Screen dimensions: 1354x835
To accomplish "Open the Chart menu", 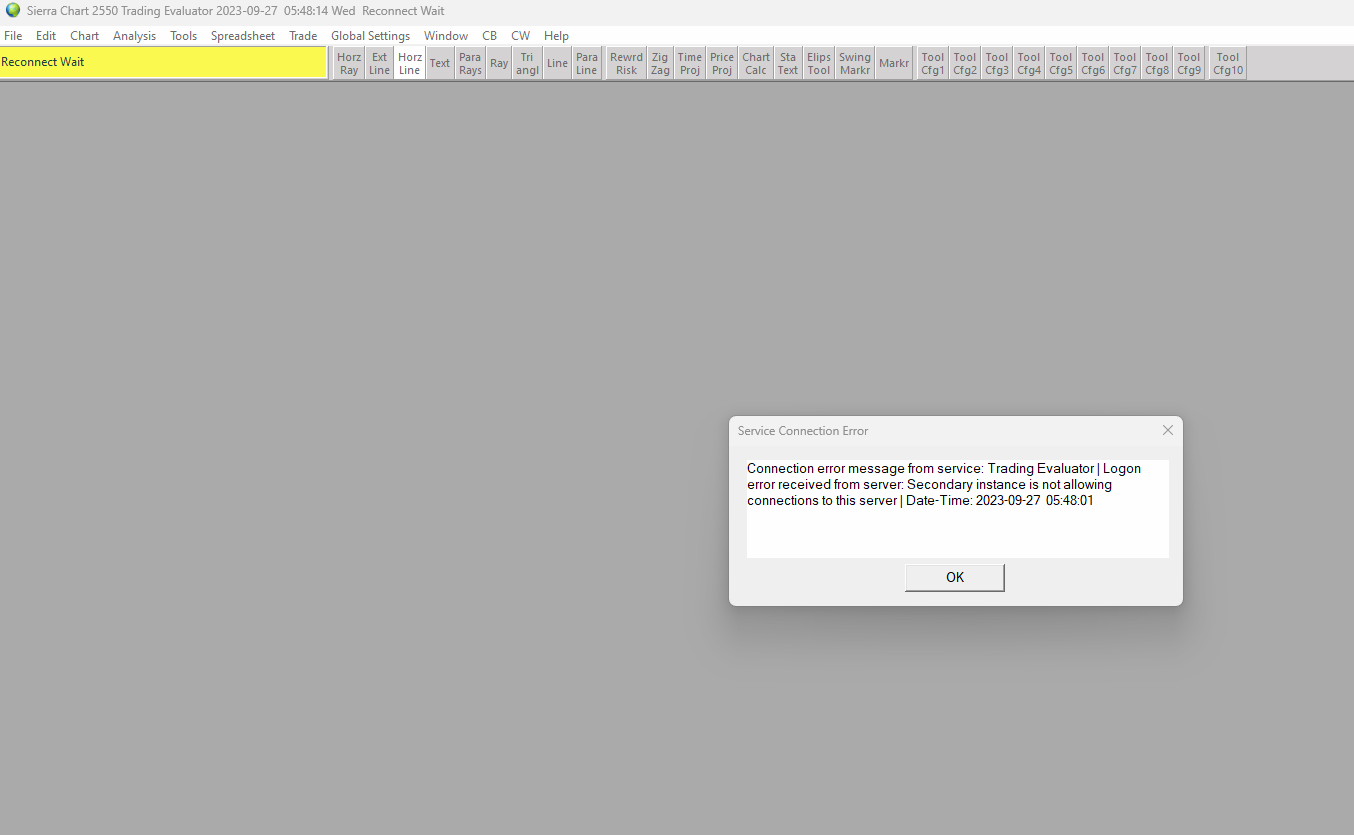I will 85,36.
